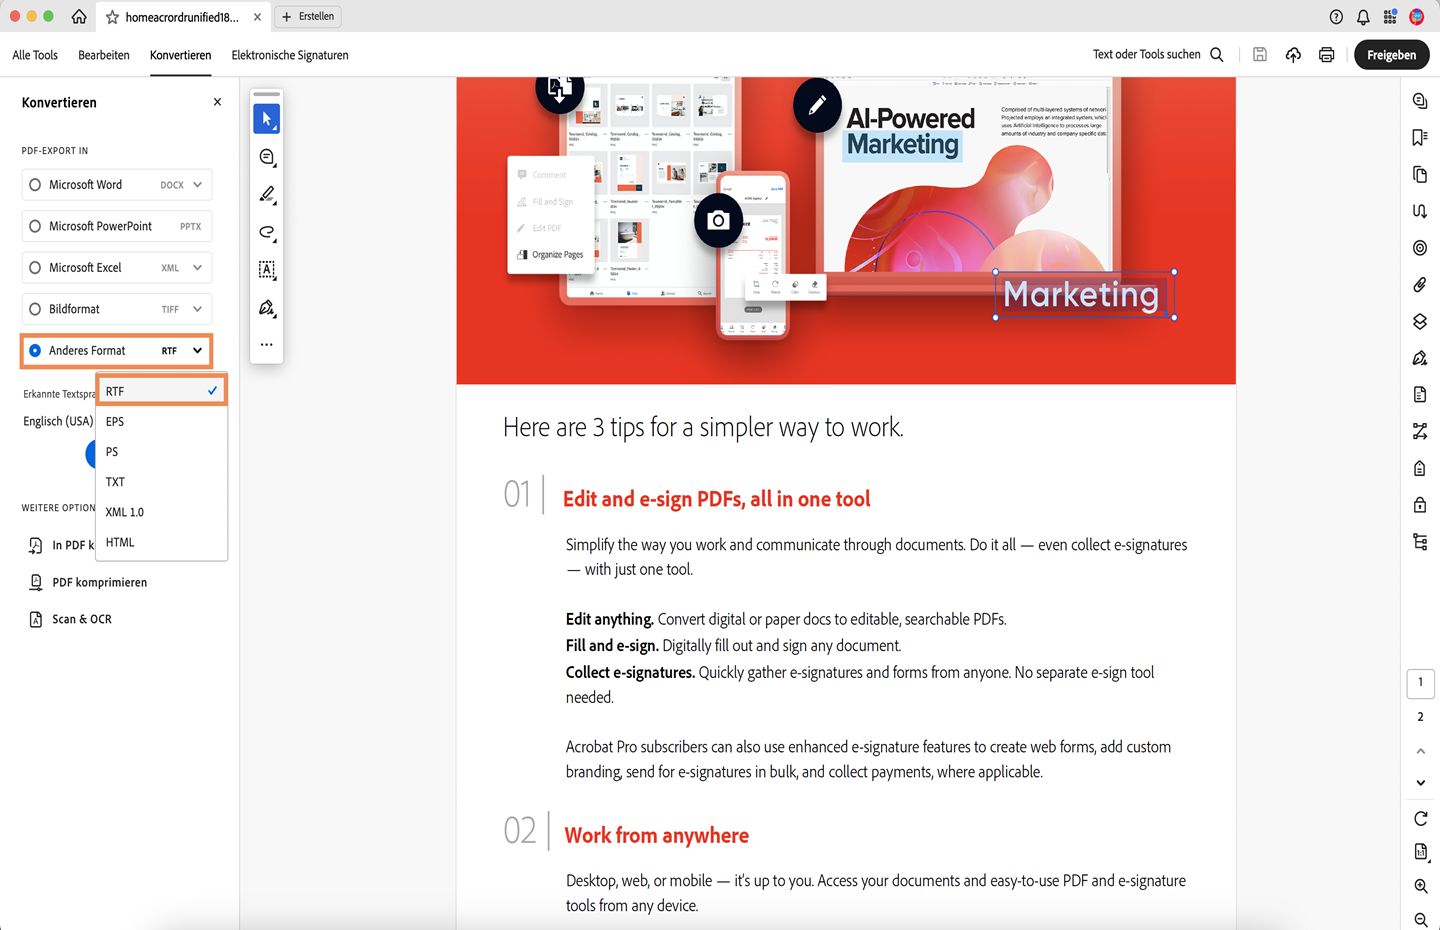Open the Bookmarks panel icon
This screenshot has width=1440, height=930.
(1420, 137)
